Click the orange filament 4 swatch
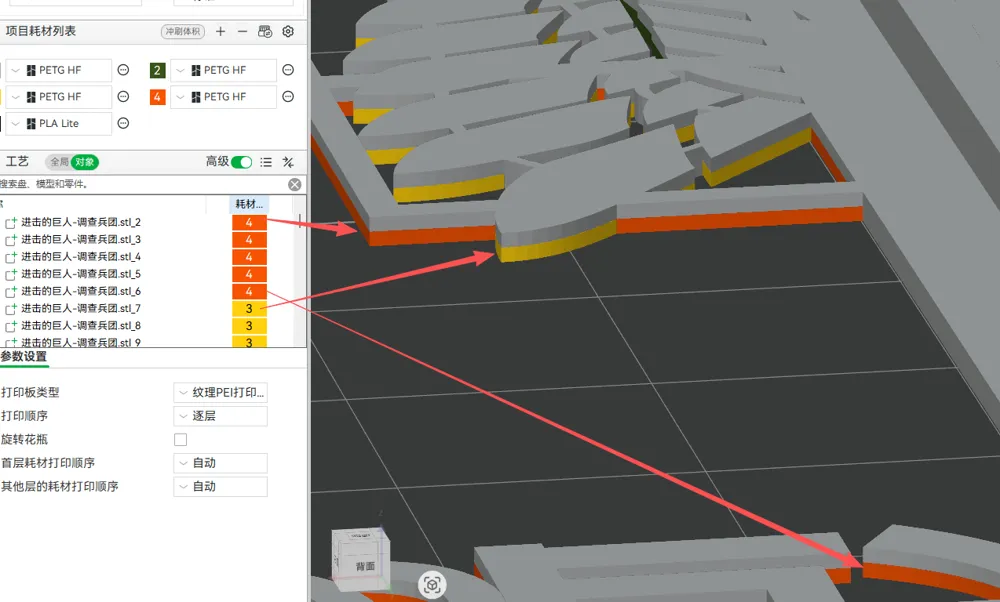 [158, 97]
